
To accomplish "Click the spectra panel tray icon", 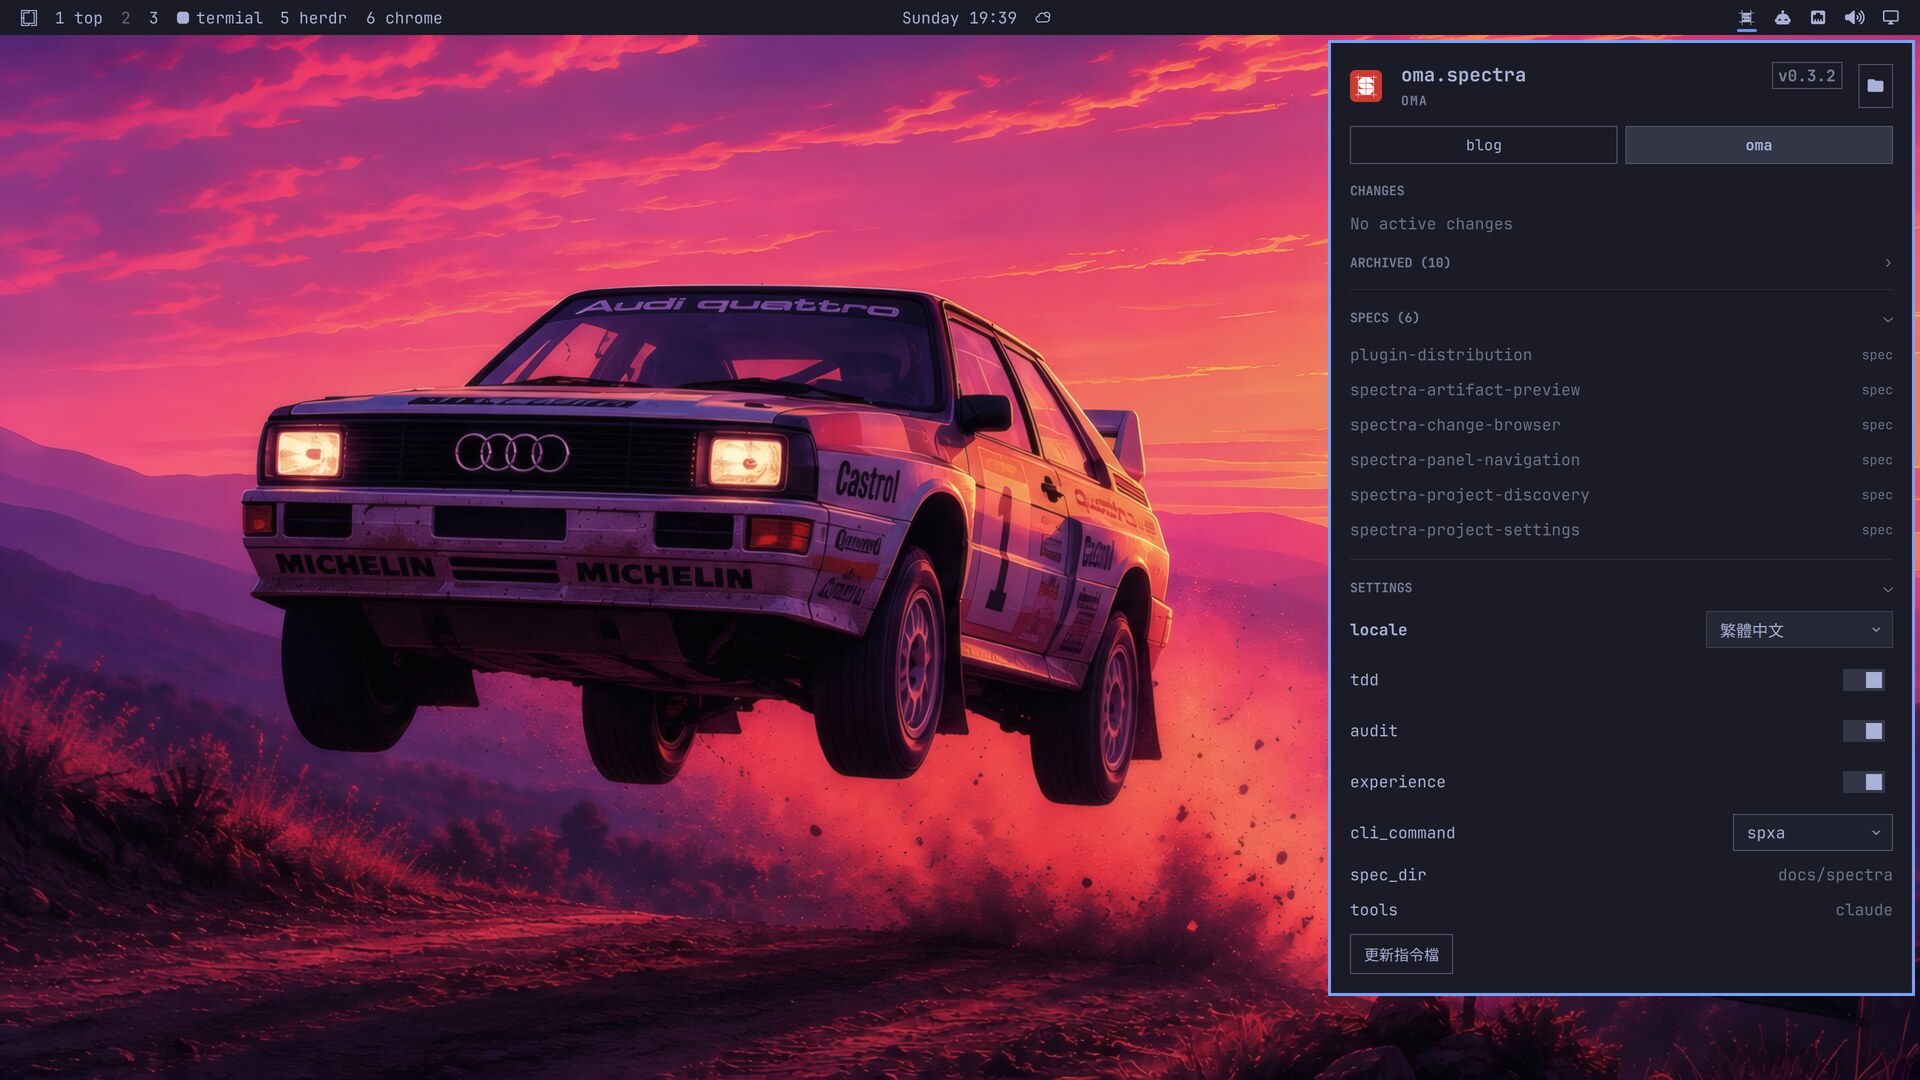I will click(x=1746, y=18).
